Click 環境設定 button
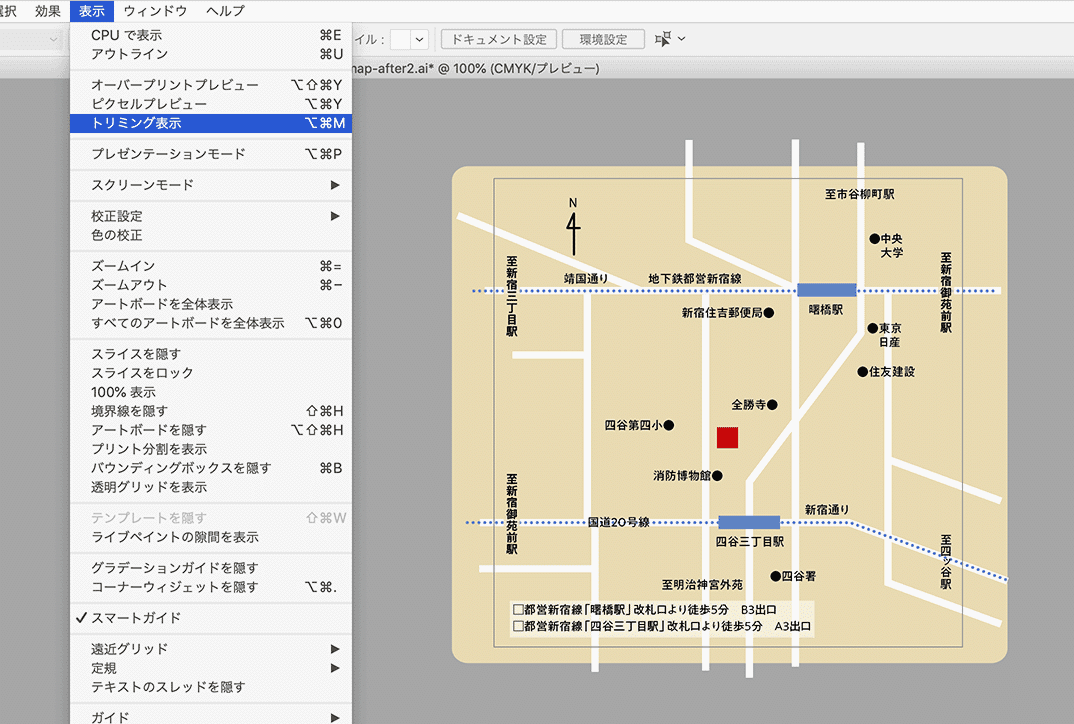 pos(603,40)
